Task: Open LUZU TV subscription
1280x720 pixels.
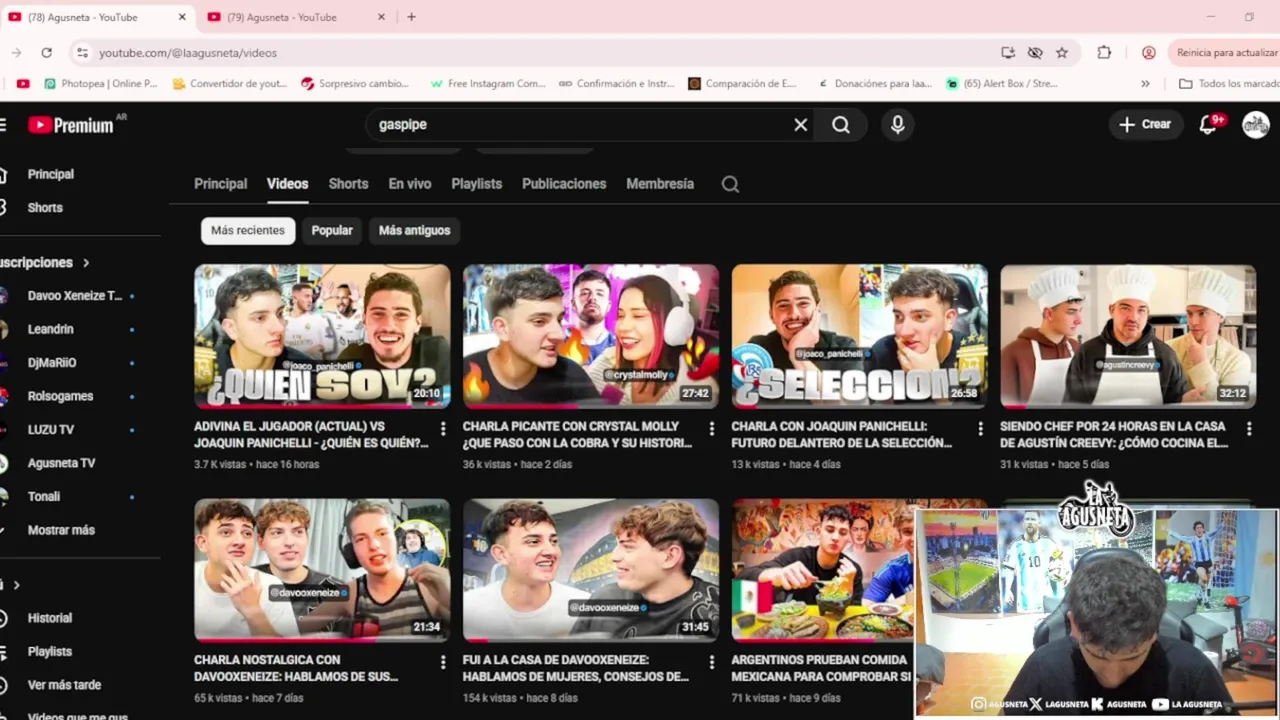Action: pos(50,430)
